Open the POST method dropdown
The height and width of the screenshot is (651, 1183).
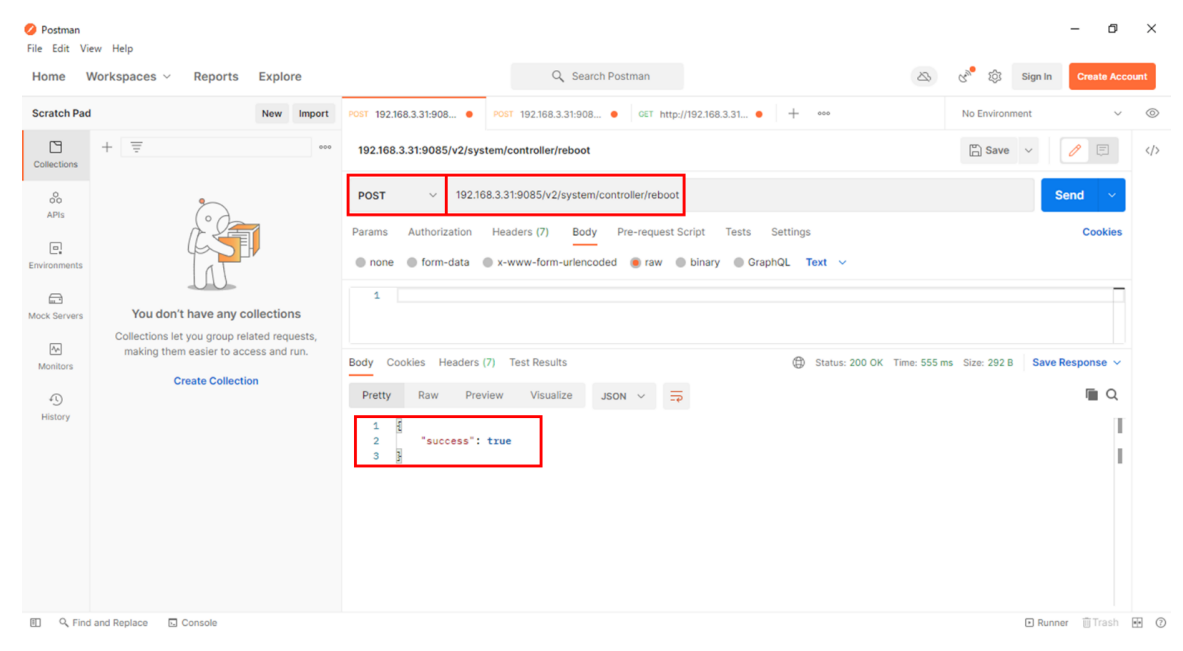pos(397,195)
